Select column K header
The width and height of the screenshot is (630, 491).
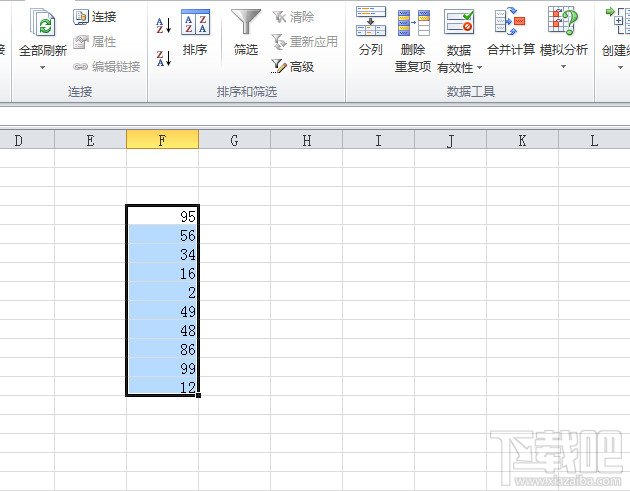click(x=522, y=140)
